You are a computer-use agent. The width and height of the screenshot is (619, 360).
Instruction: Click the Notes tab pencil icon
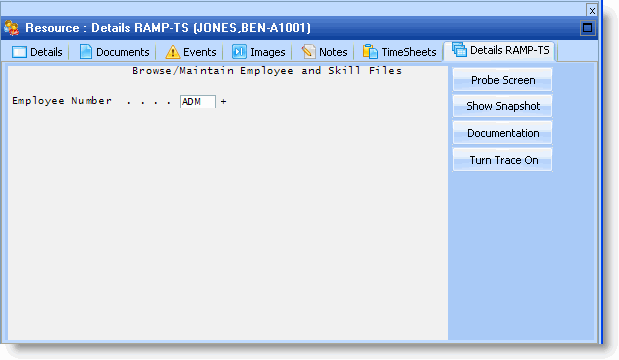tap(308, 52)
